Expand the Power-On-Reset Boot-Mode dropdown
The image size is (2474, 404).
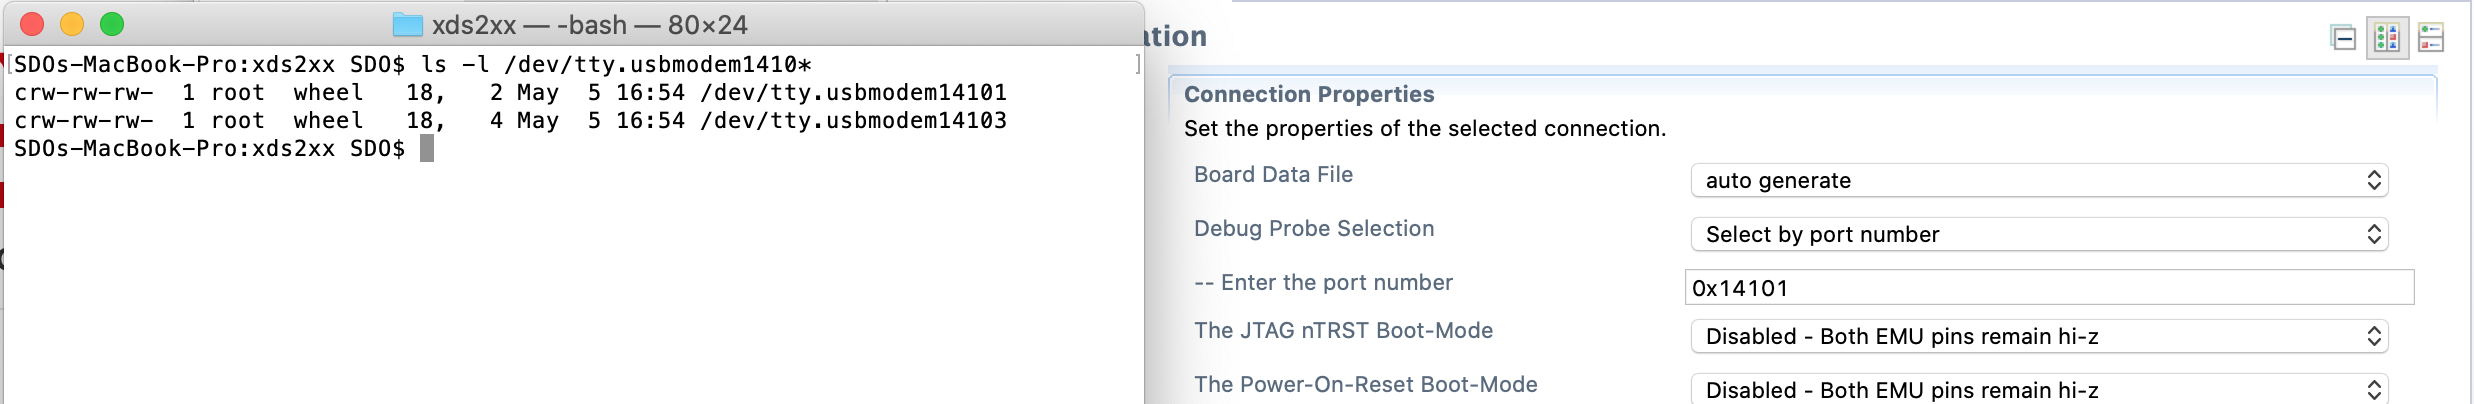2039,389
